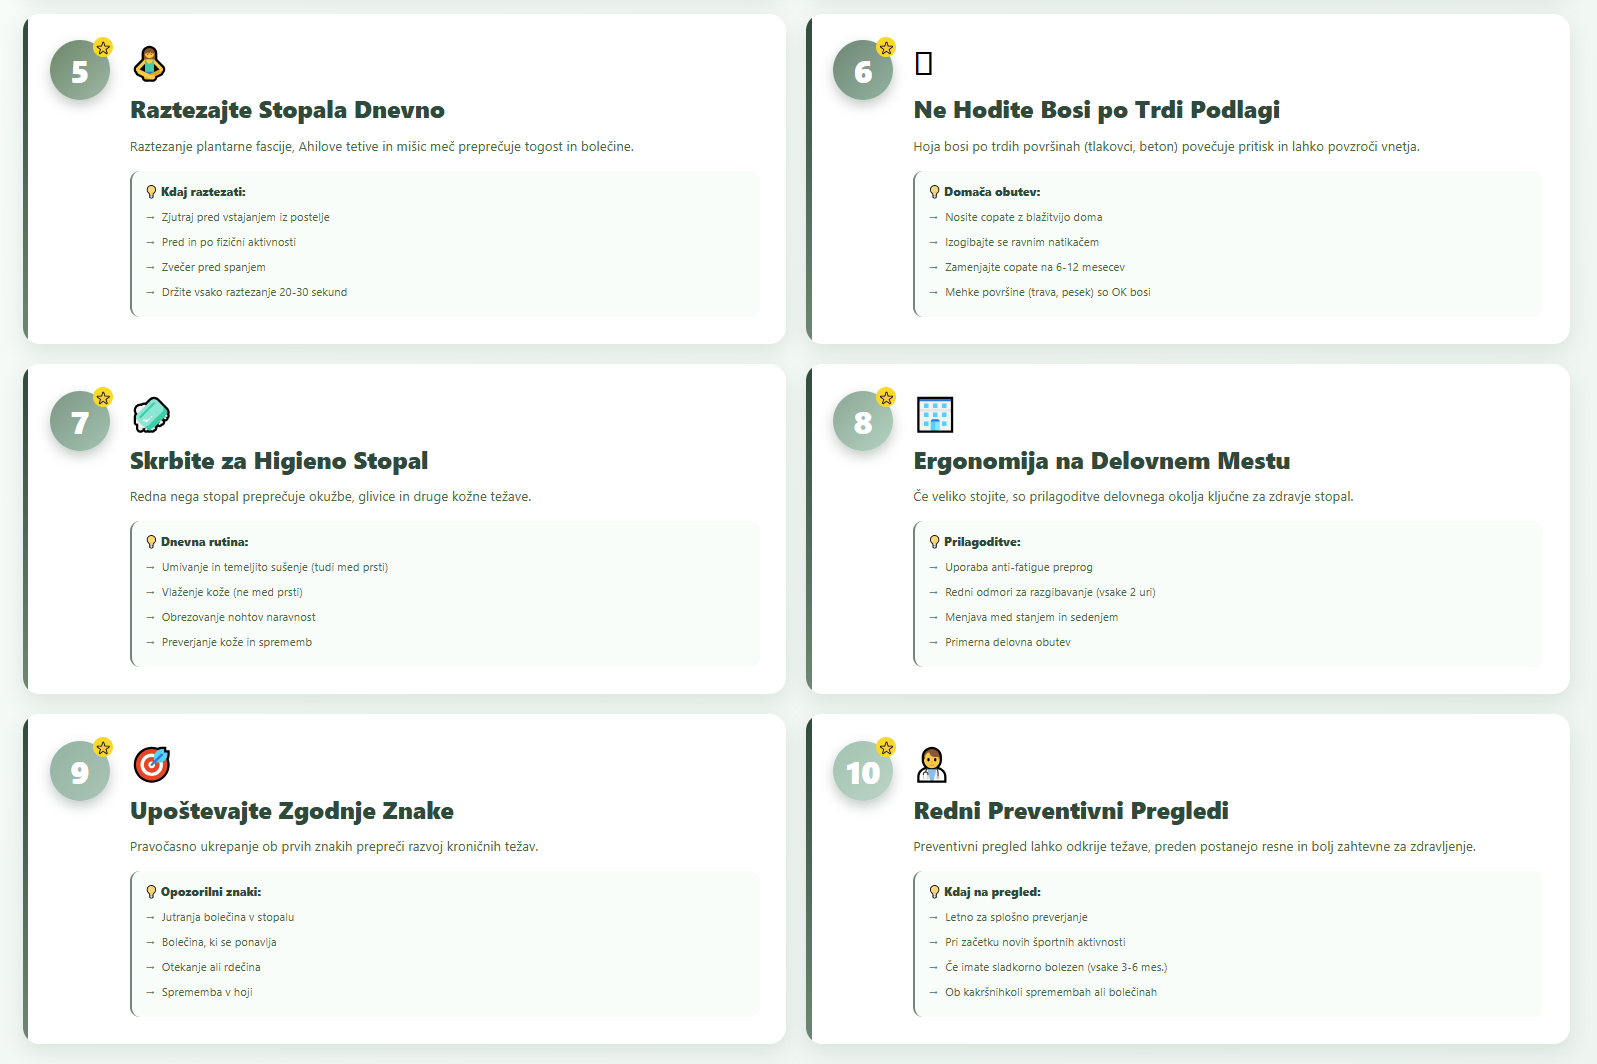Click the line Jutranja bolečina v stopalu
This screenshot has width=1597, height=1064.
pyautogui.click(x=228, y=917)
